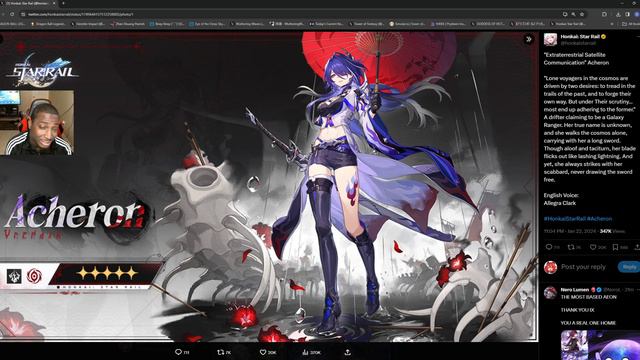Like the post using the heart beneath the artwork
Viewport: 640px width, 360px height.
click(263, 352)
